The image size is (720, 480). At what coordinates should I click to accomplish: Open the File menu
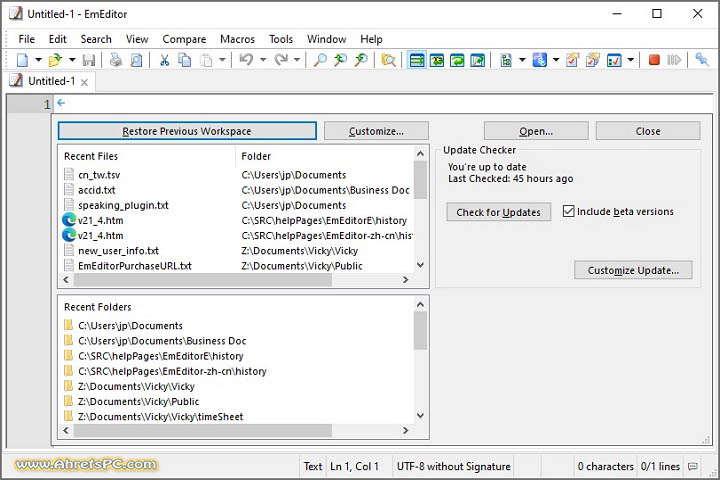click(27, 40)
